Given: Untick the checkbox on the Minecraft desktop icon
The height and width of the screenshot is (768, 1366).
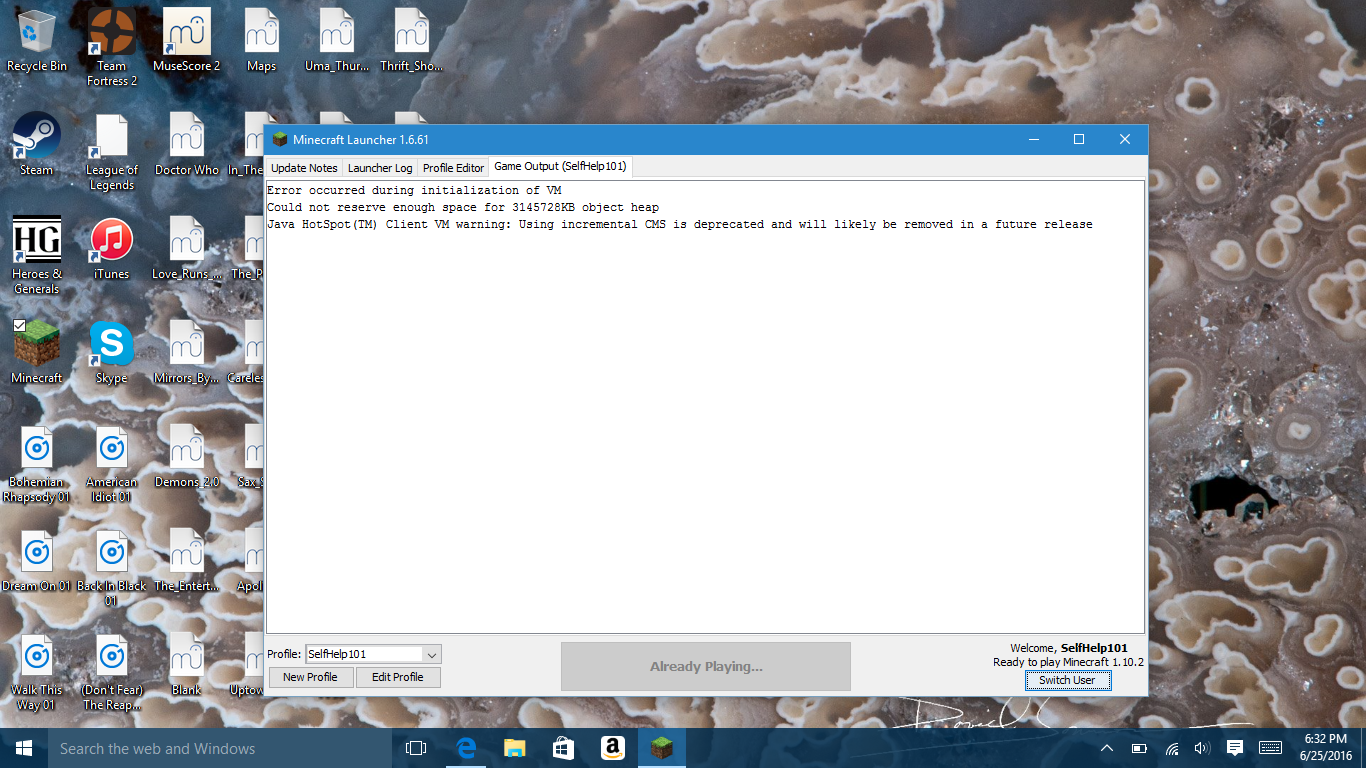Looking at the screenshot, I should (x=20, y=326).
